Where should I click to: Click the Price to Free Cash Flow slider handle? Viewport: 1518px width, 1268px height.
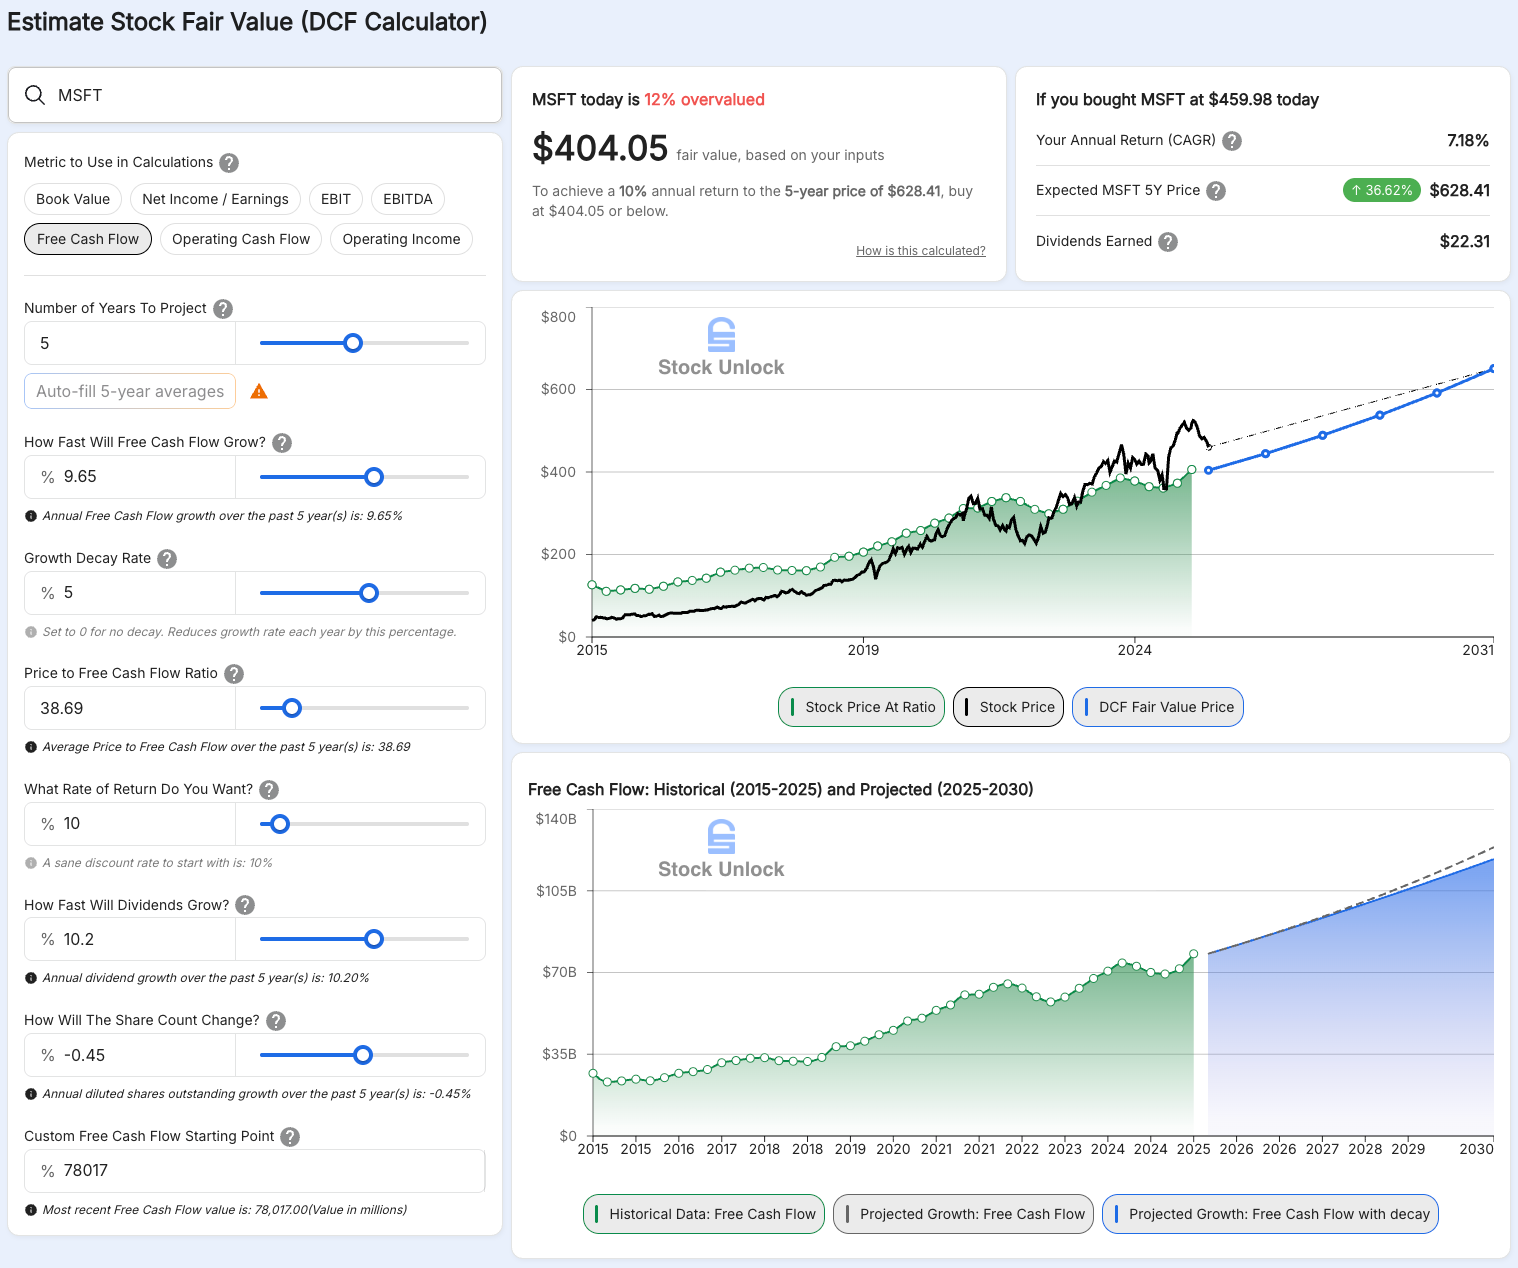[x=292, y=708]
